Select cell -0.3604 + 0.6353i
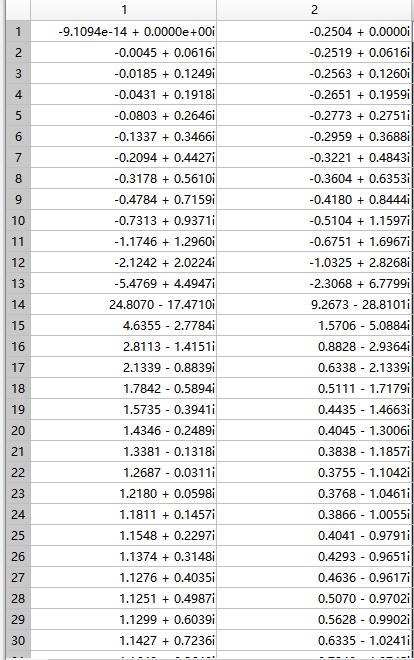 click(314, 178)
